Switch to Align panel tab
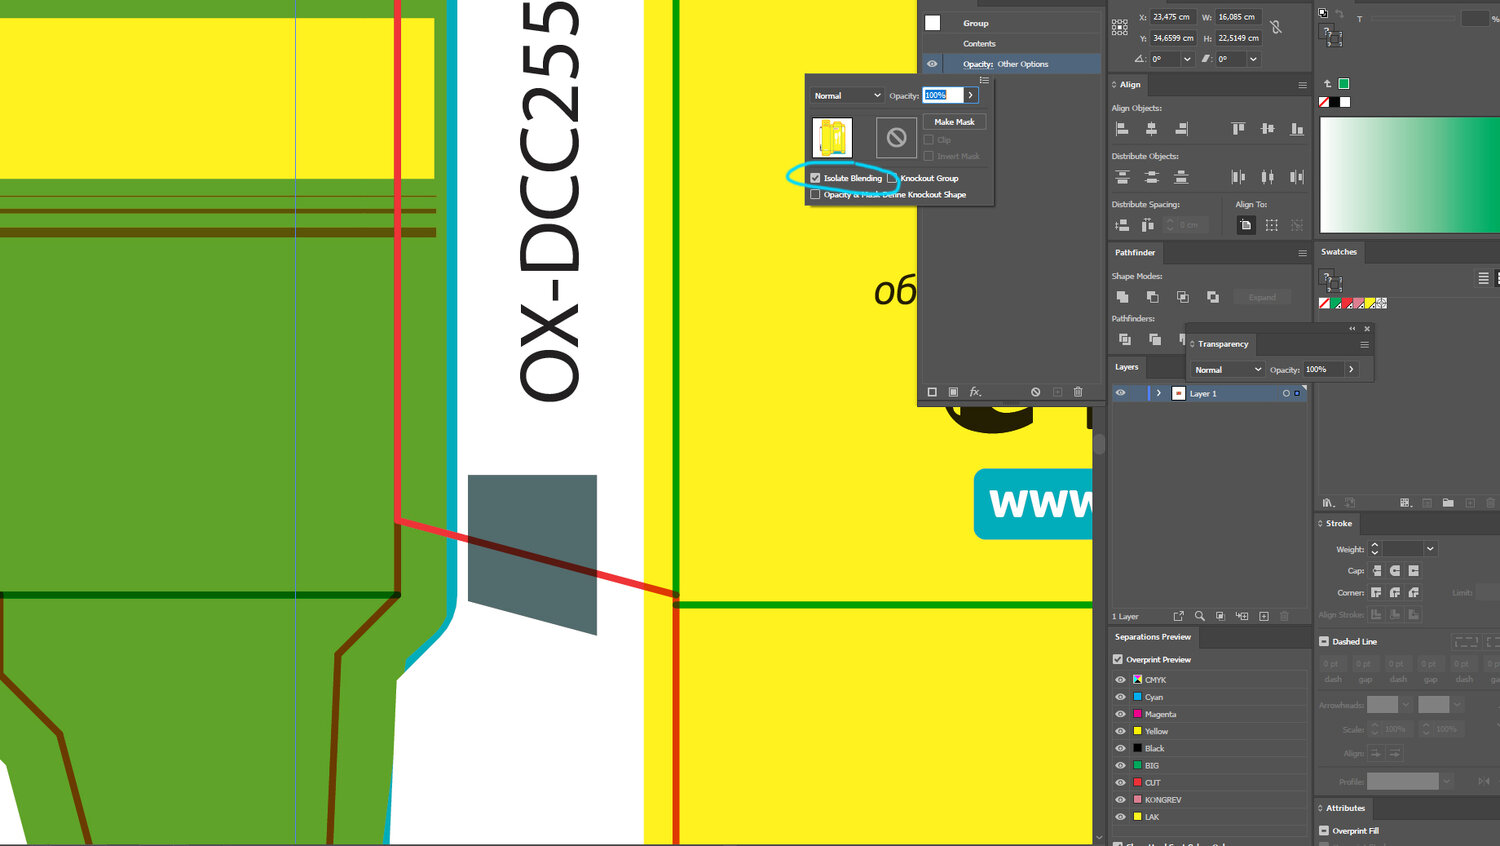This screenshot has height=846, width=1500. [x=1130, y=85]
